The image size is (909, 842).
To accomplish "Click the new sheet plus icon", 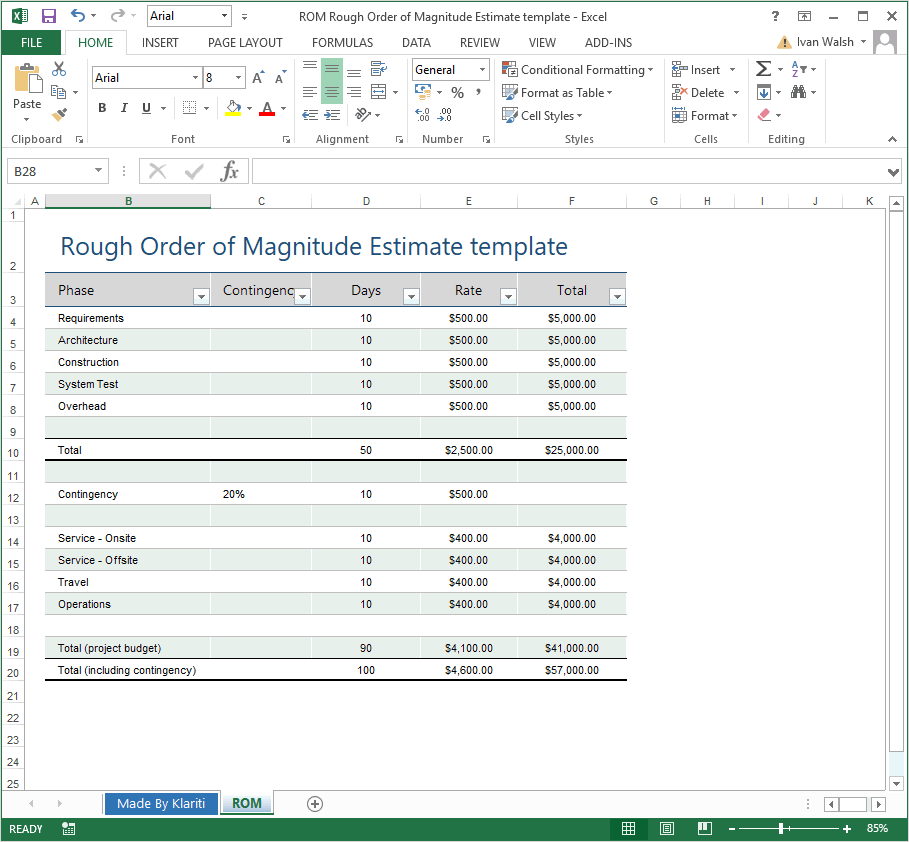I will (x=315, y=803).
